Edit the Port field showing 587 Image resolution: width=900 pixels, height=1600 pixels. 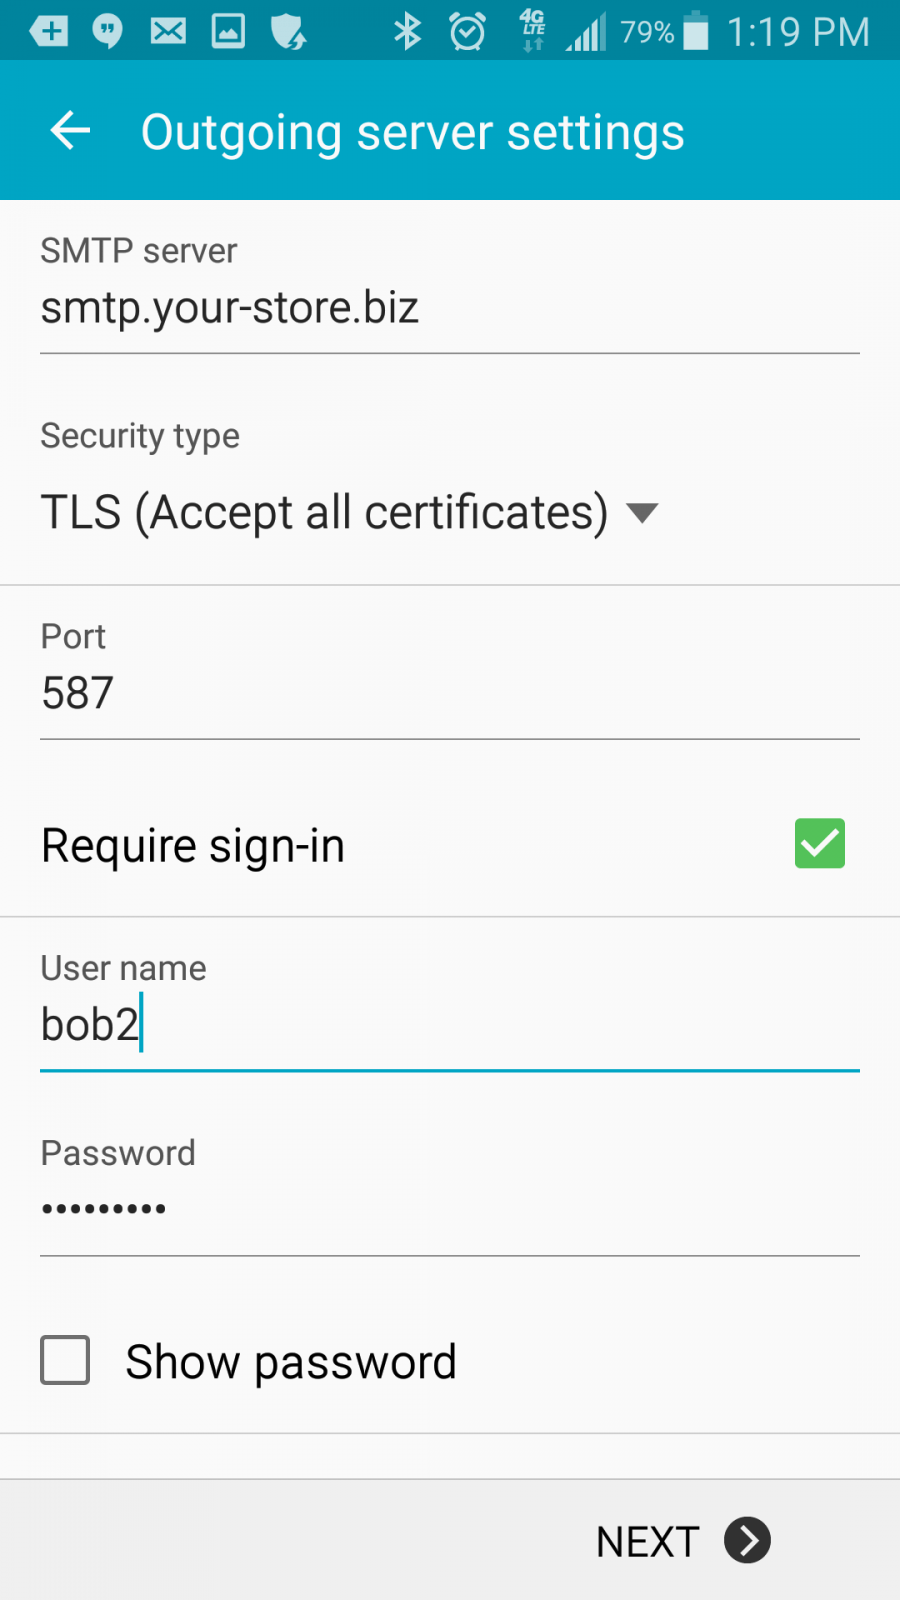(x=450, y=694)
